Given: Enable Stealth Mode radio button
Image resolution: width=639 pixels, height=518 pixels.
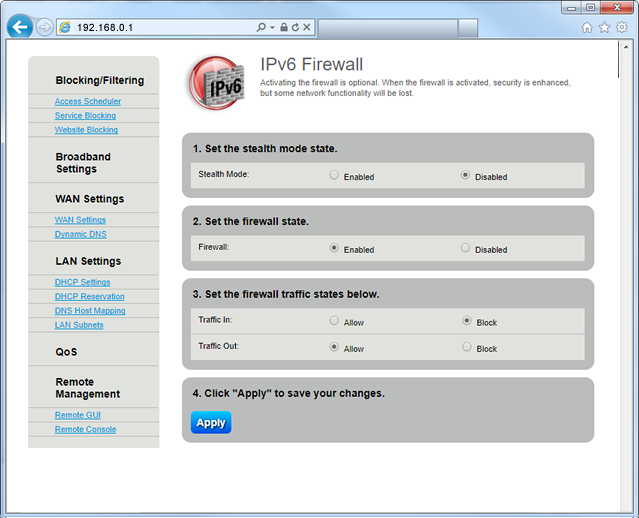Looking at the screenshot, I should [334, 175].
